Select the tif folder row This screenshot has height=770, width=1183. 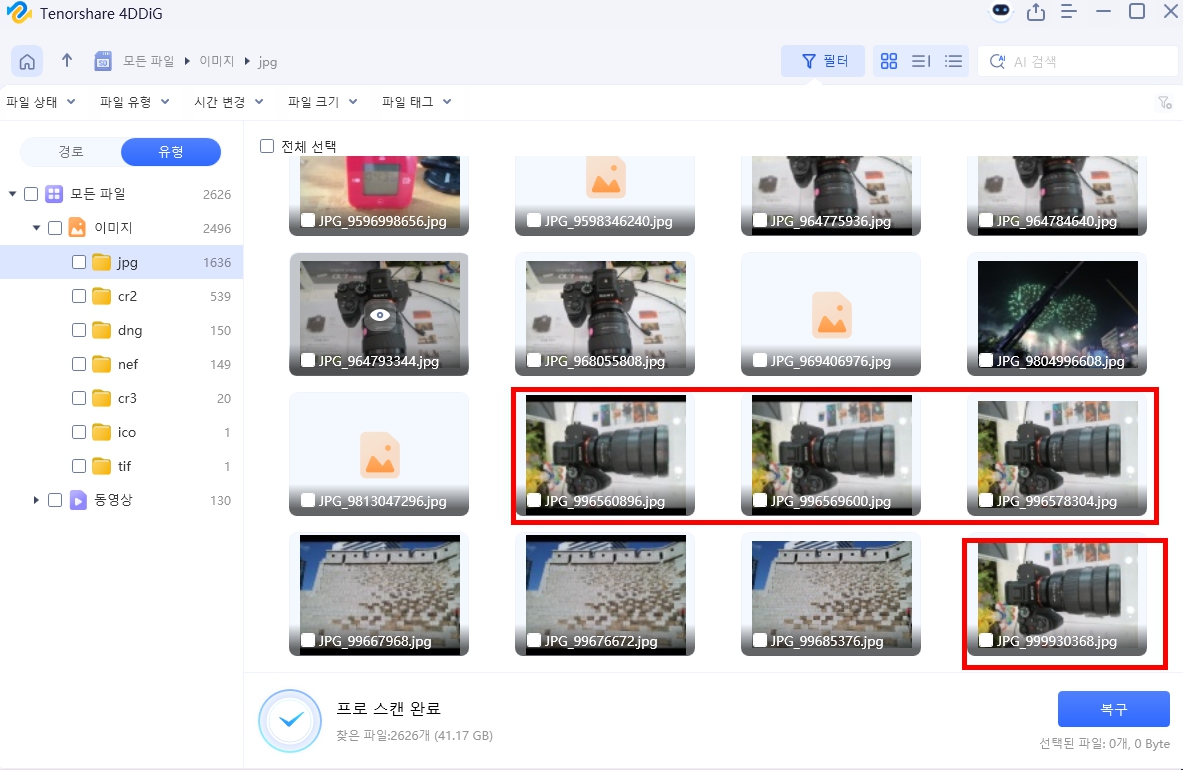tap(121, 466)
